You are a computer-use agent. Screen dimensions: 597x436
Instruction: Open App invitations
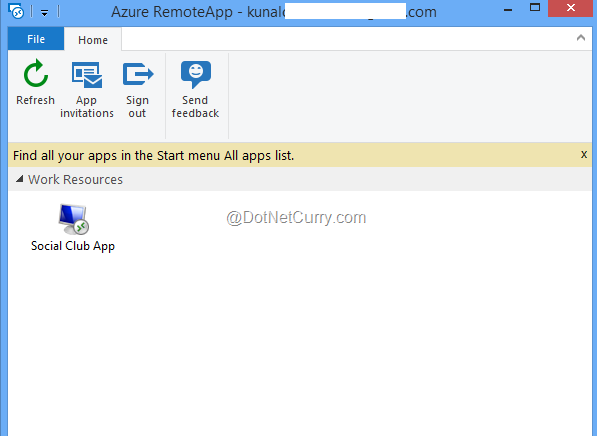[x=87, y=89]
